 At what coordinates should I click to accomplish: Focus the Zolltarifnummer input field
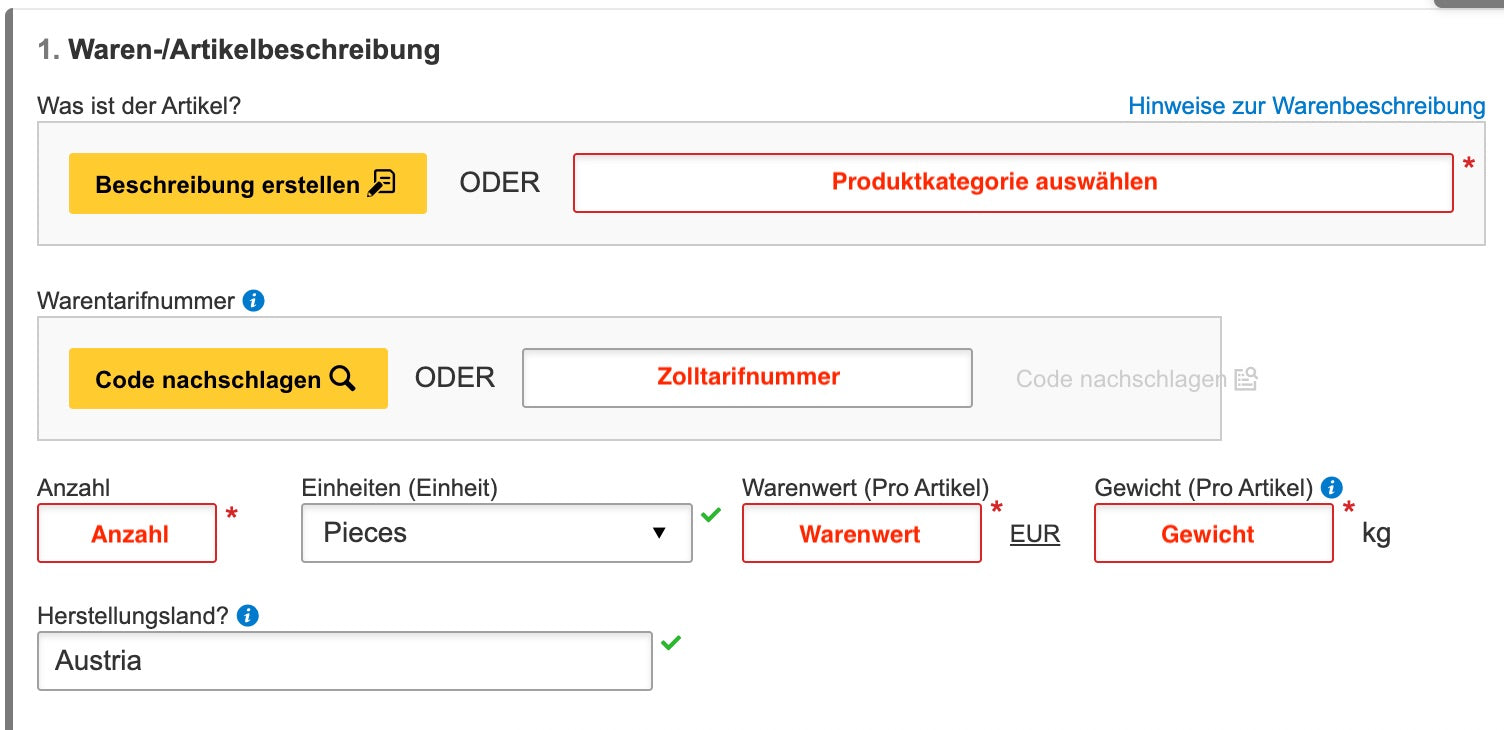coord(747,378)
